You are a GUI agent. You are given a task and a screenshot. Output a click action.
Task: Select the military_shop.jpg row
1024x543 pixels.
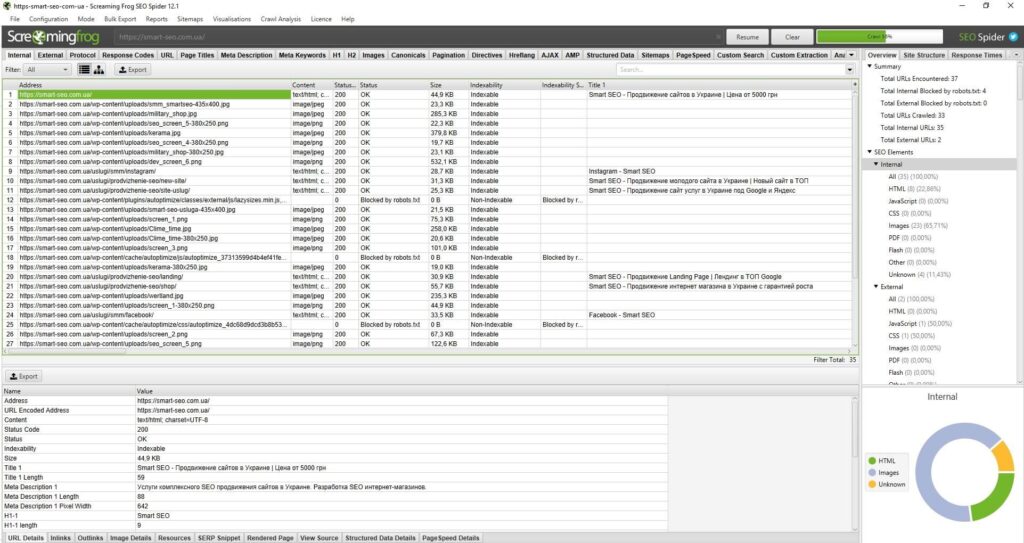click(x=428, y=114)
